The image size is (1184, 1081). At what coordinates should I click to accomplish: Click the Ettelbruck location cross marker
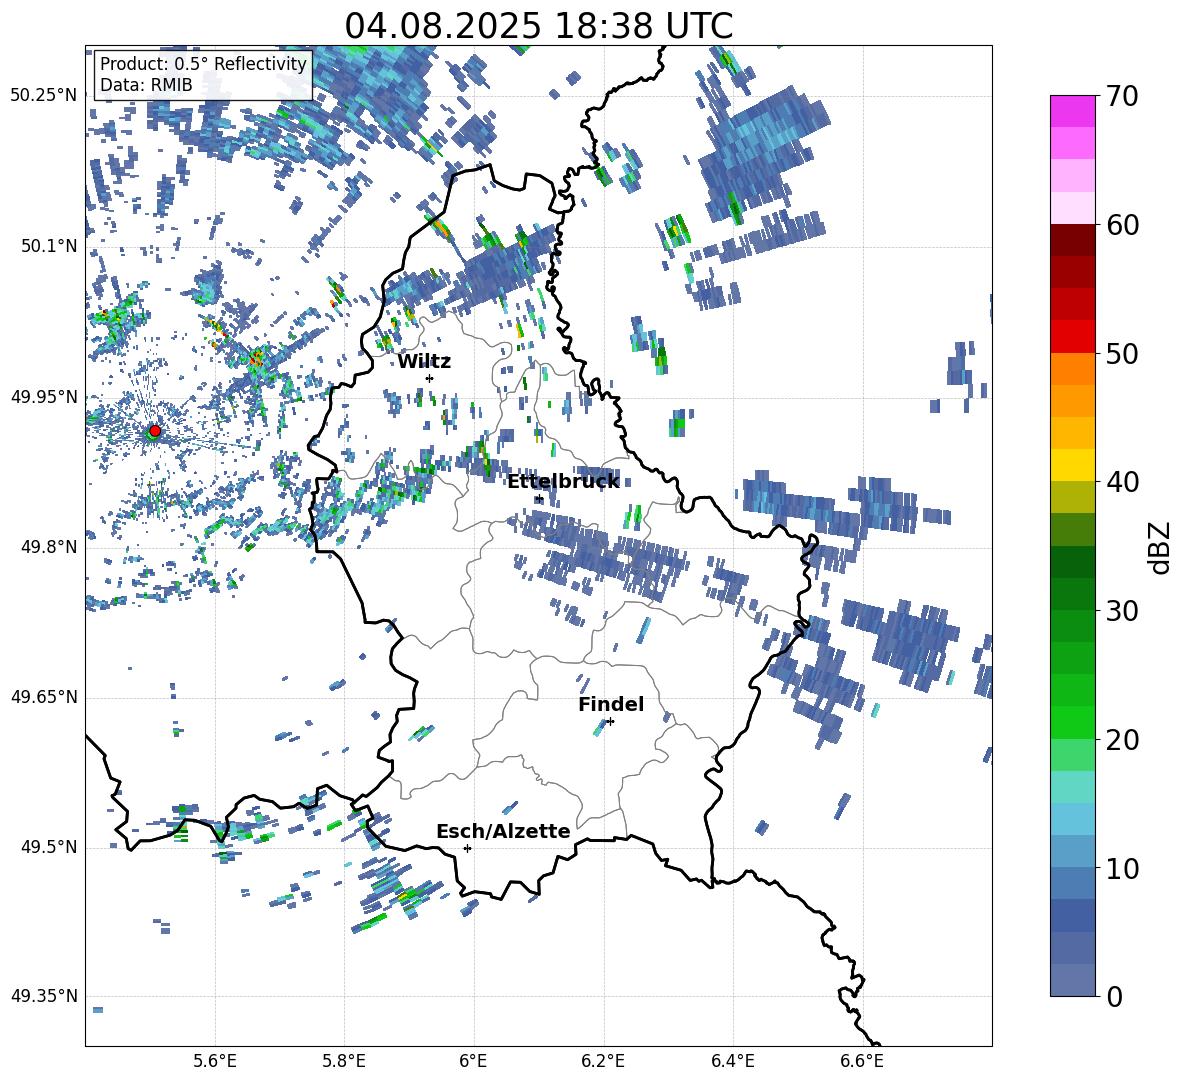click(538, 499)
